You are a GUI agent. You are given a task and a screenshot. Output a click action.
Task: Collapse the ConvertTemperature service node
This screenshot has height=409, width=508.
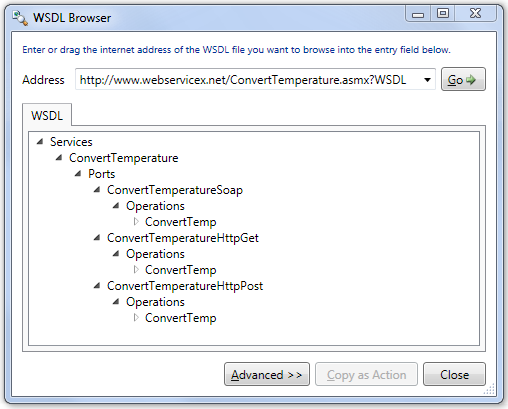coord(59,158)
